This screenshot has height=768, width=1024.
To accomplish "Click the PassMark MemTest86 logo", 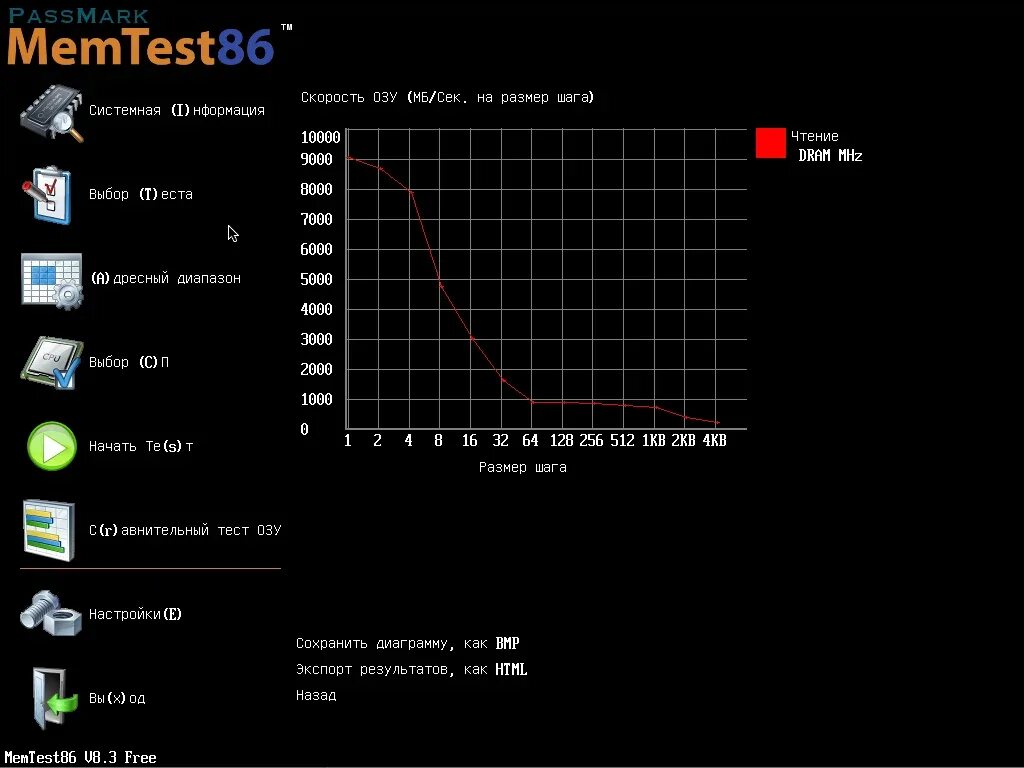I will pos(140,35).
